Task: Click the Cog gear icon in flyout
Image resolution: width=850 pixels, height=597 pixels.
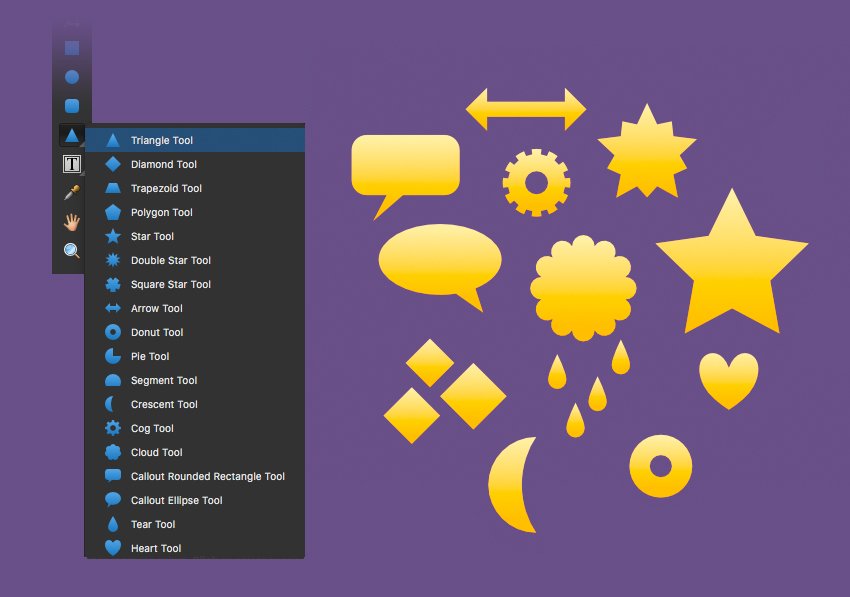Action: 113,428
